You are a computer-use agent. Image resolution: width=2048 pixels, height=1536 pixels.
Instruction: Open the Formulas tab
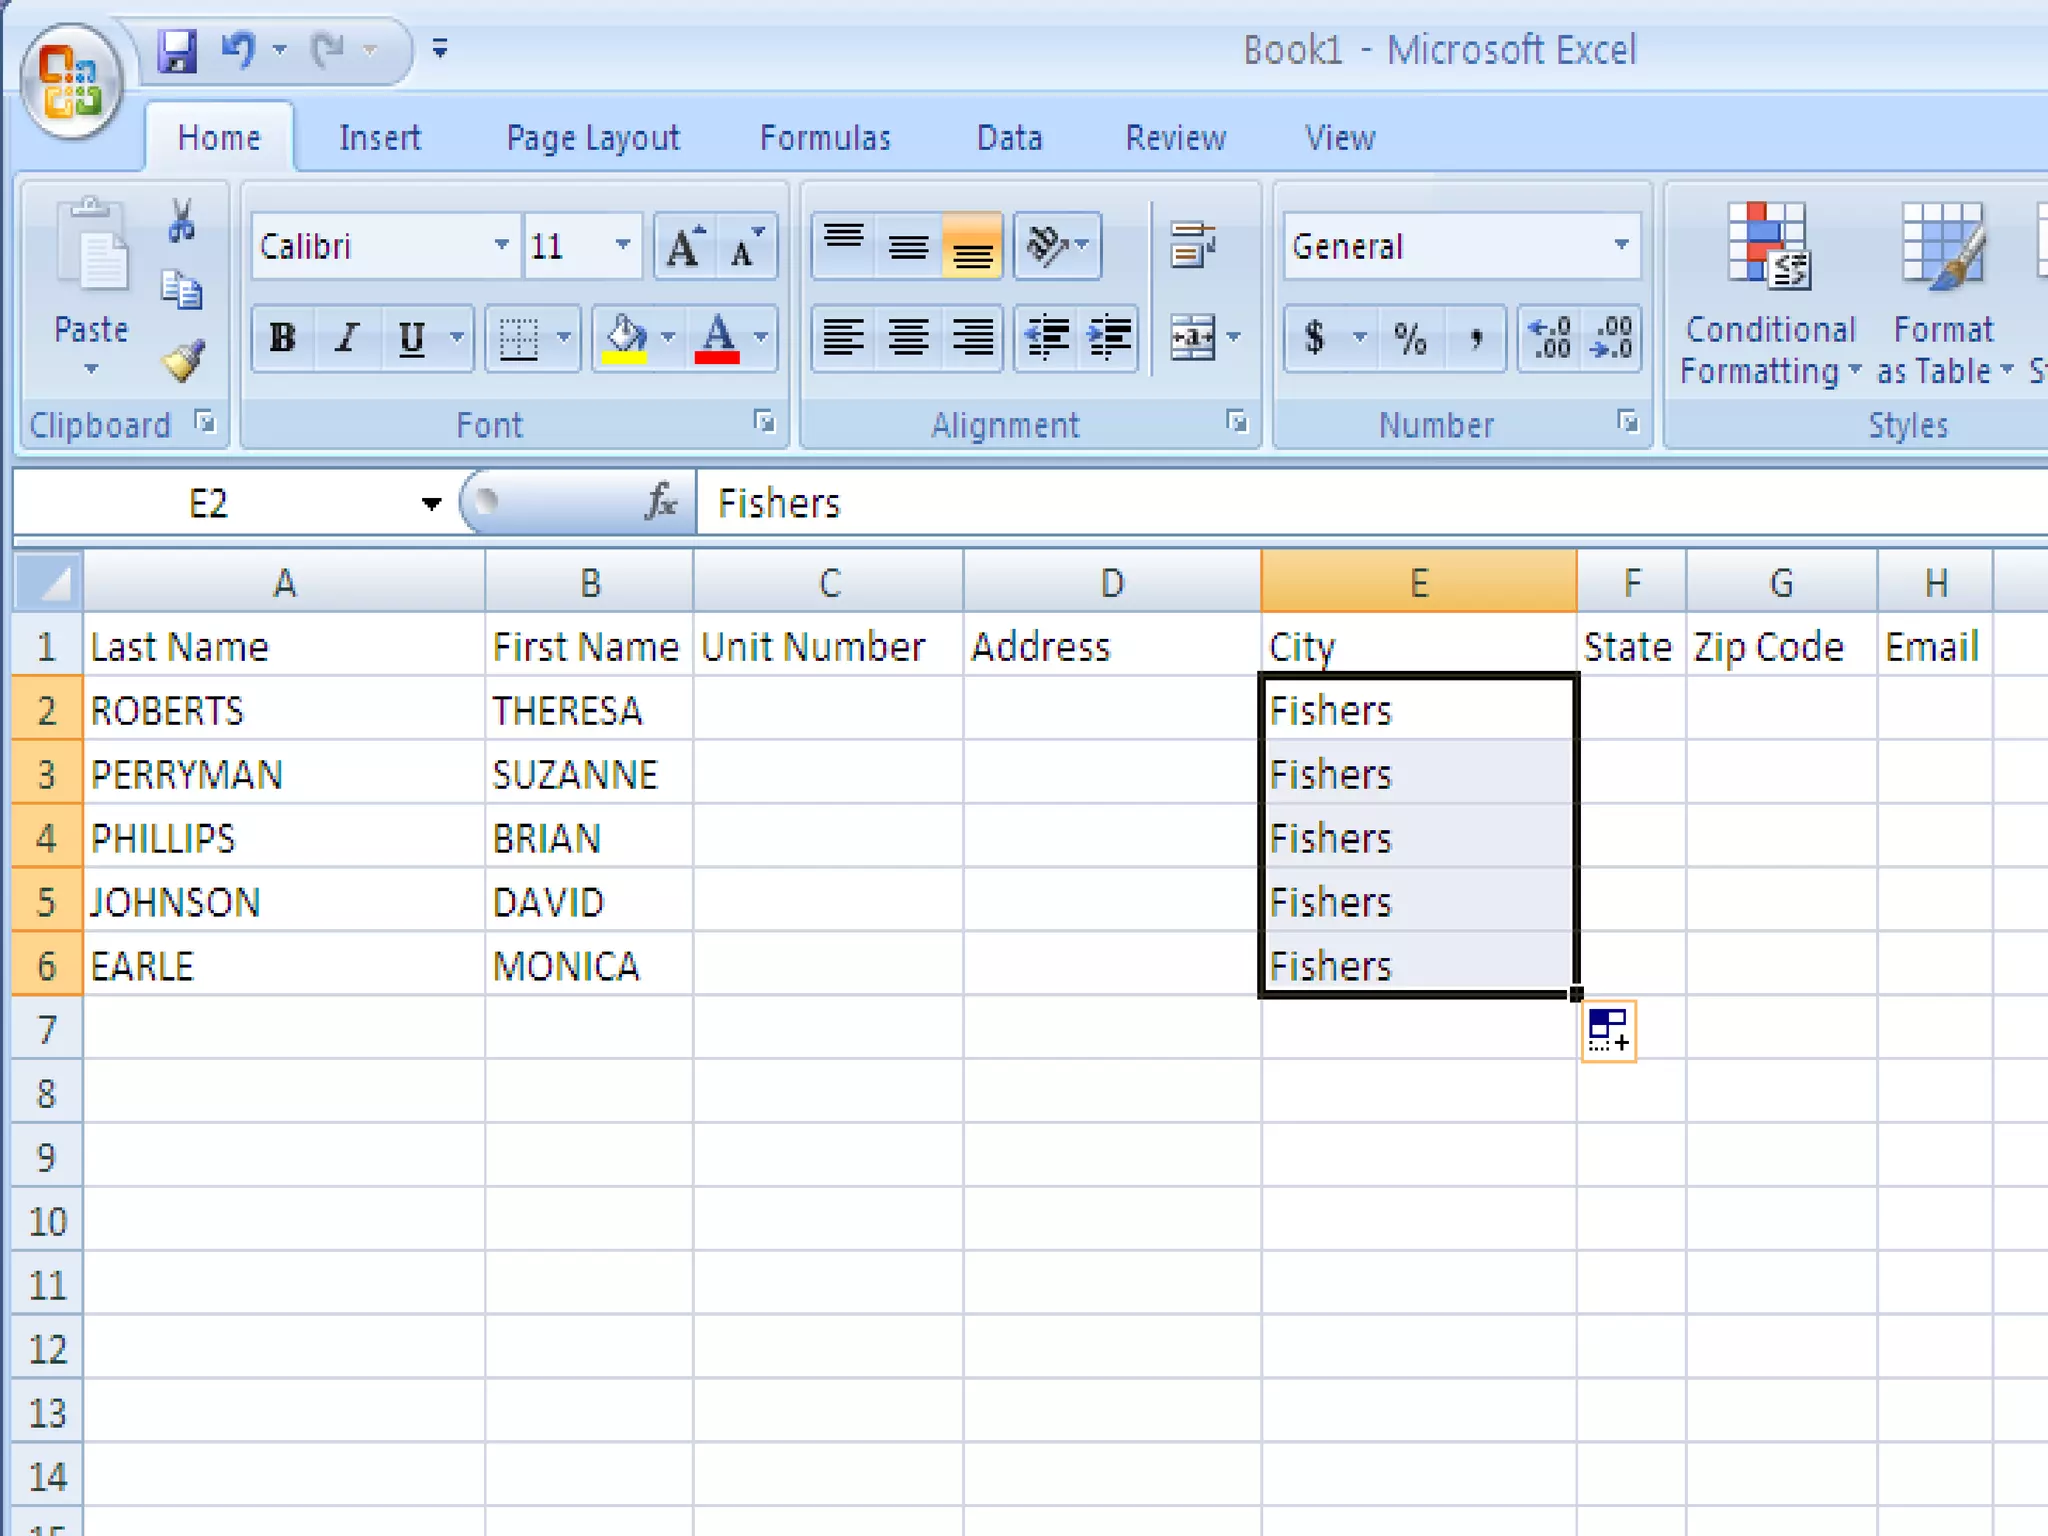coord(825,137)
